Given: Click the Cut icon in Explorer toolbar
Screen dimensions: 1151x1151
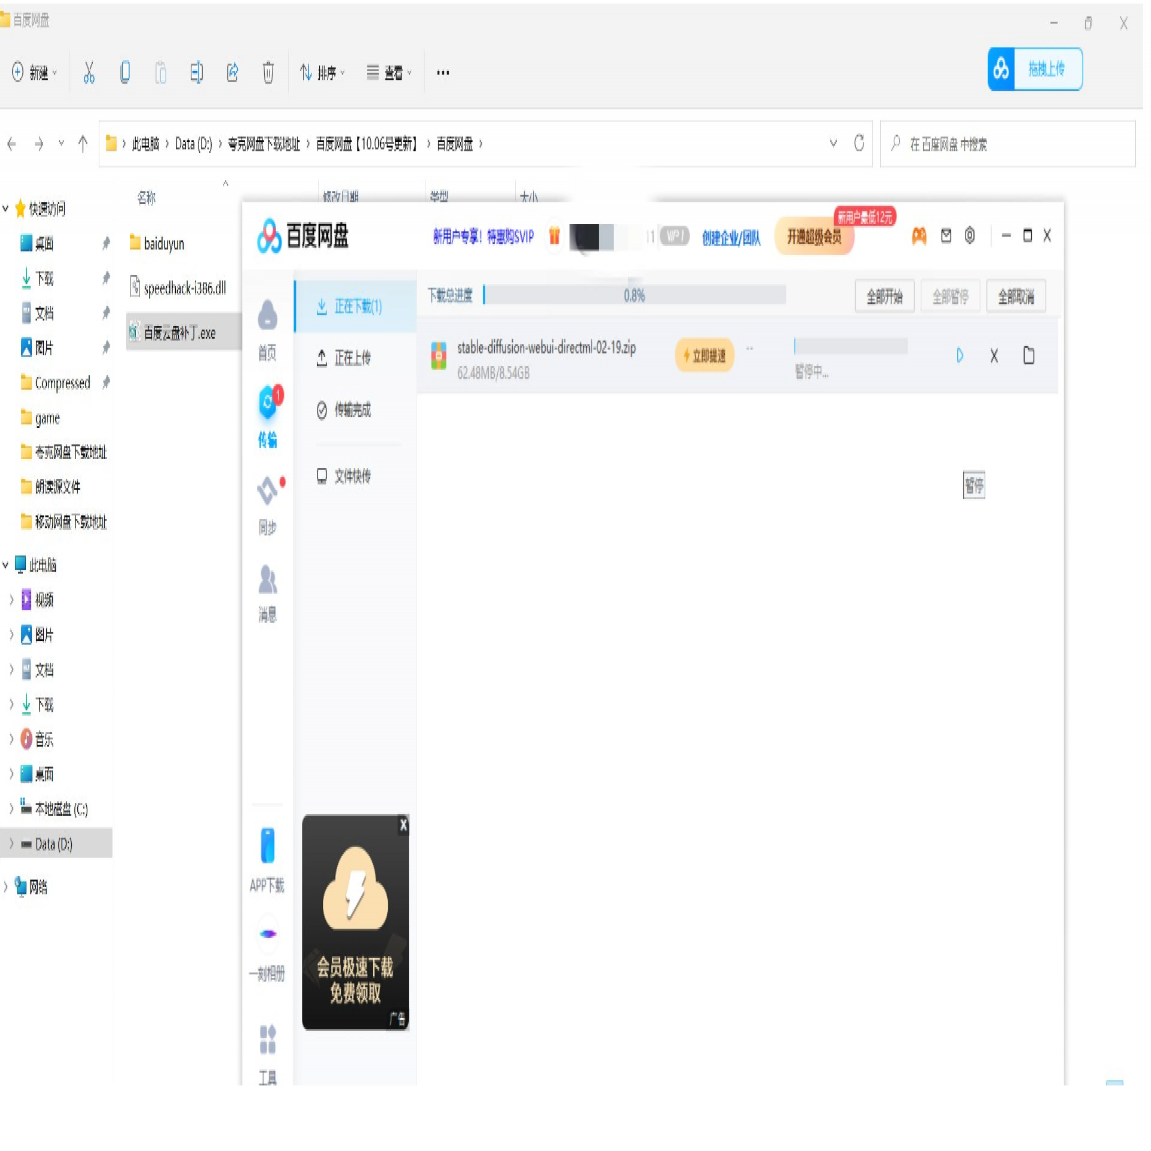Looking at the screenshot, I should click(x=89, y=72).
